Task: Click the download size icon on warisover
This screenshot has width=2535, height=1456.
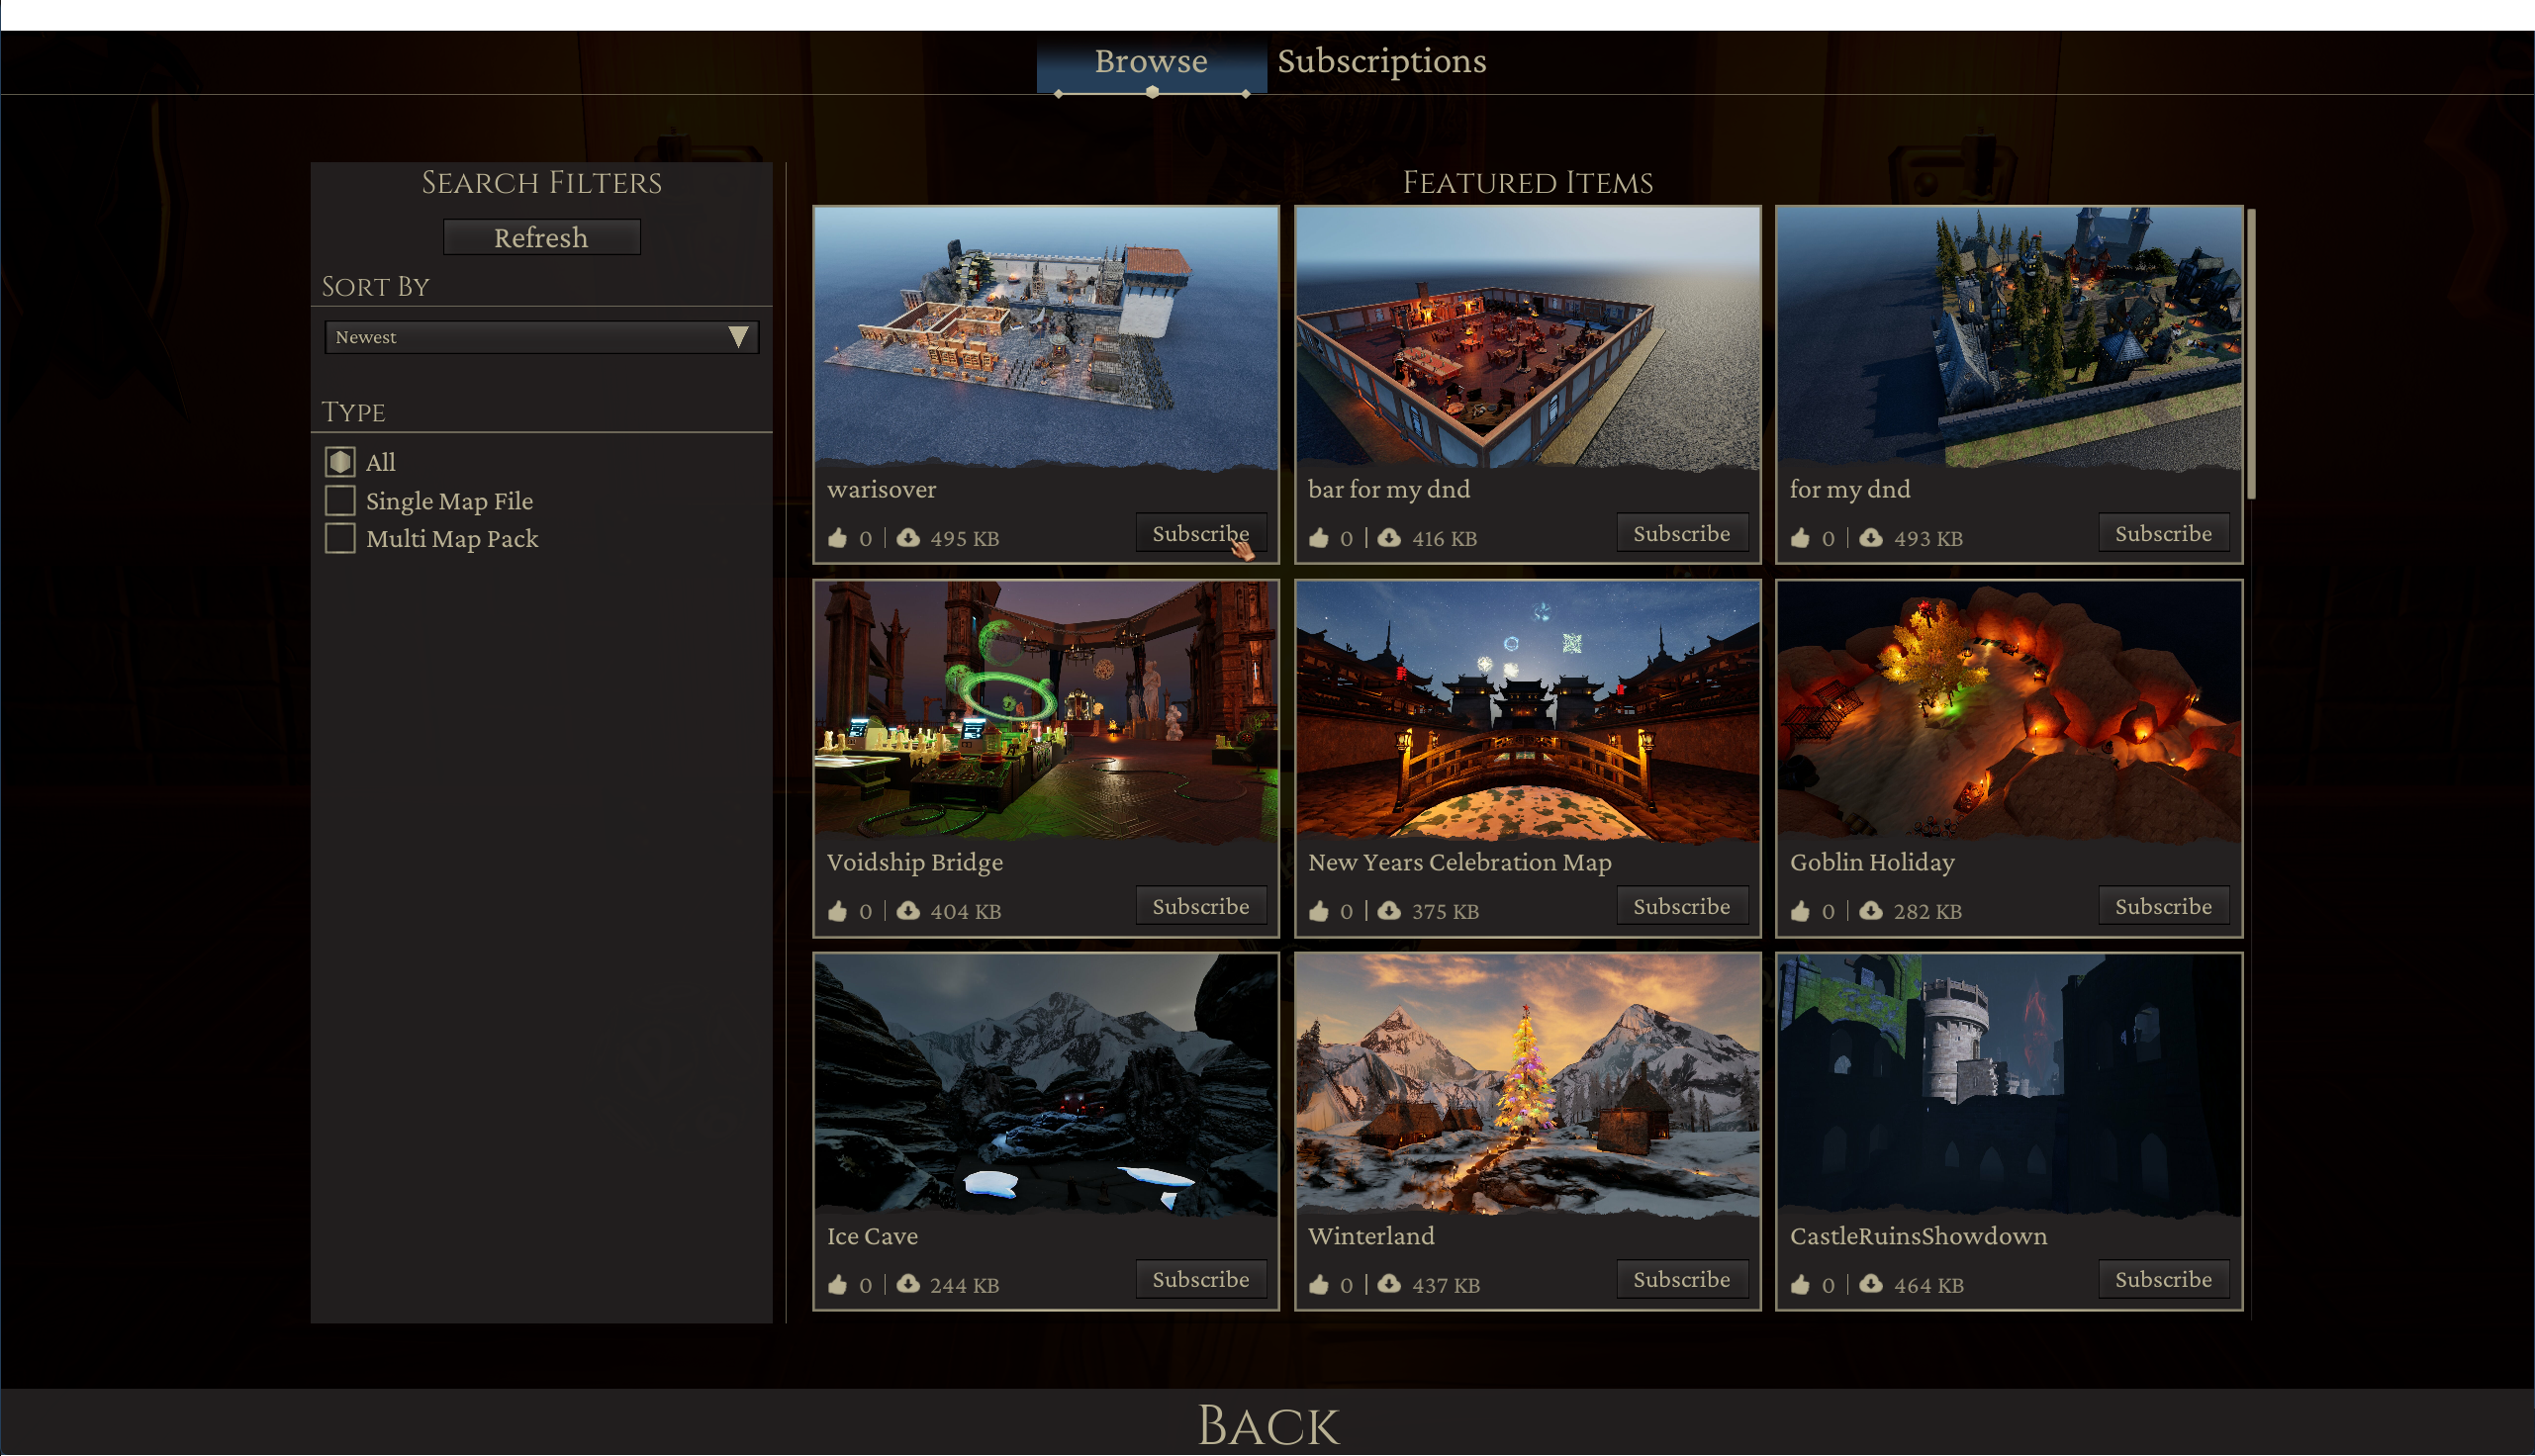Action: (x=907, y=537)
